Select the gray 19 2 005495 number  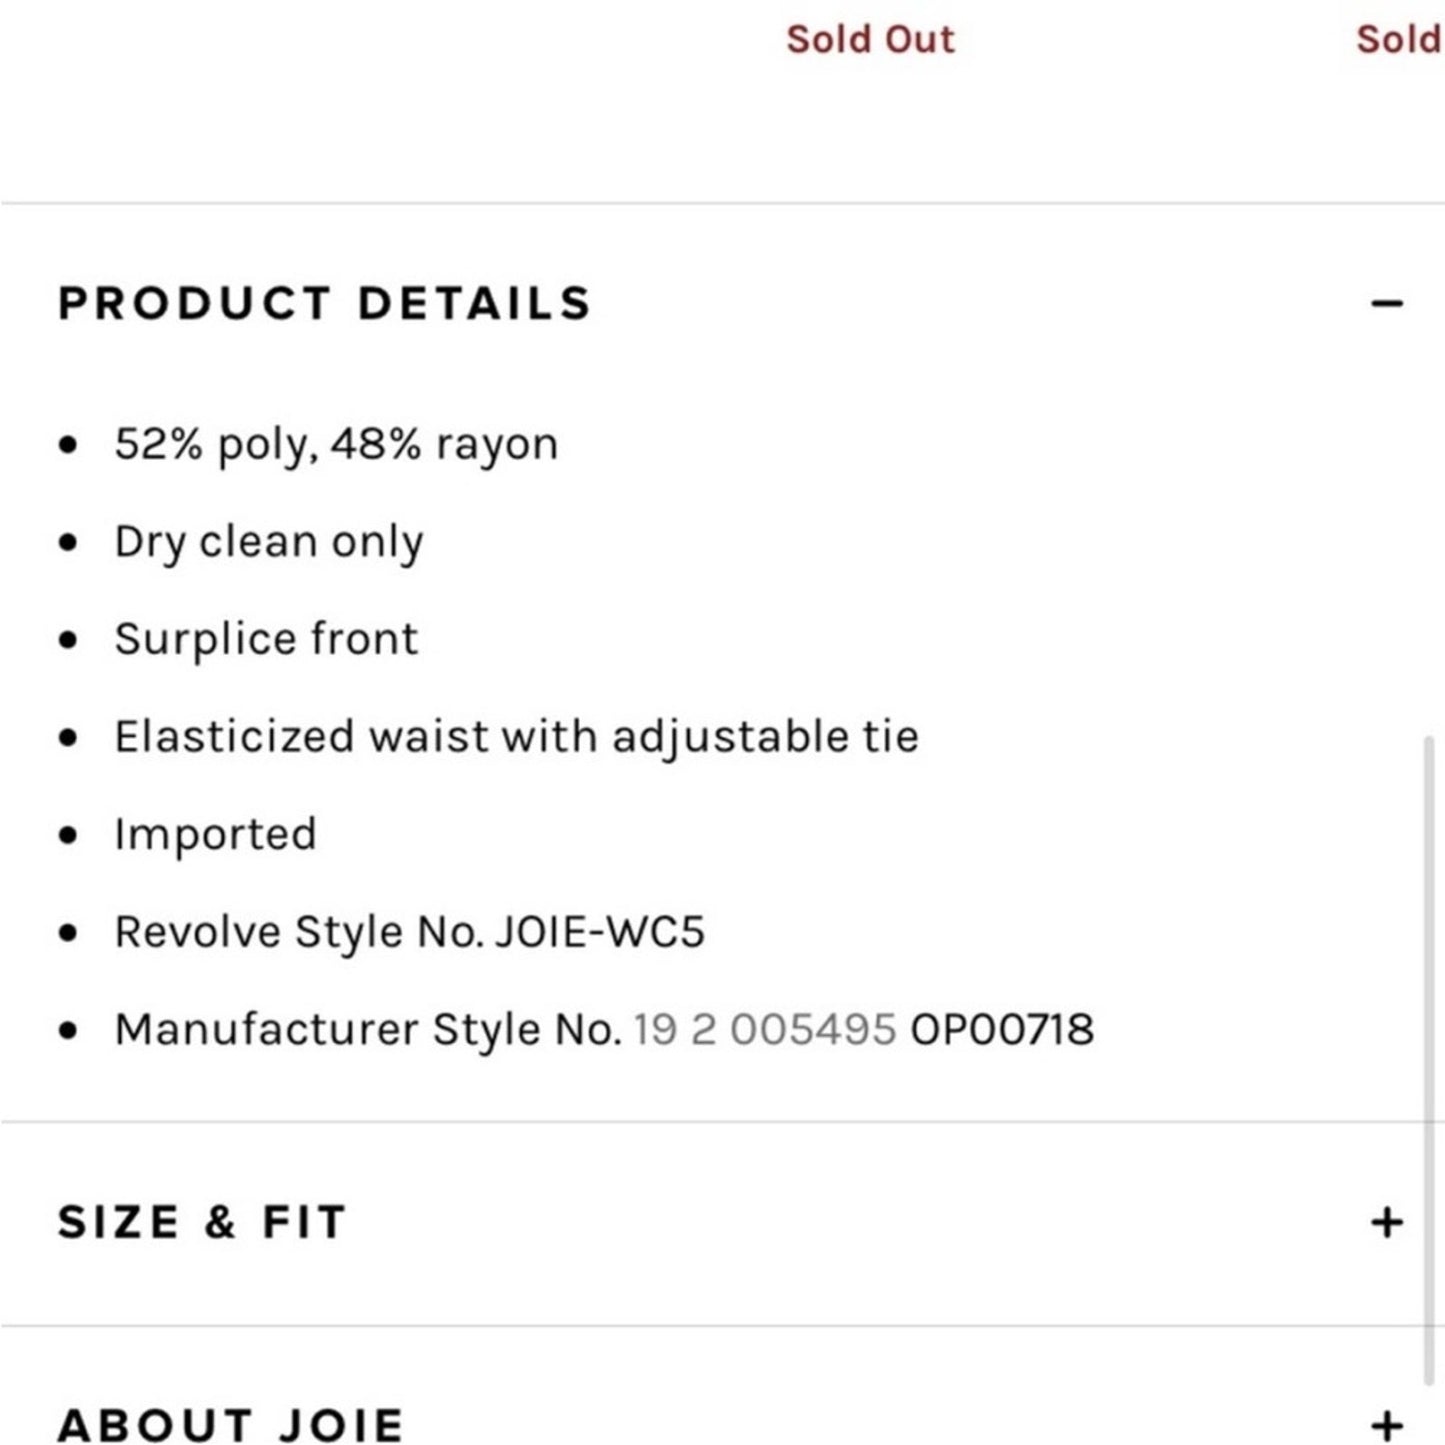click(765, 1029)
